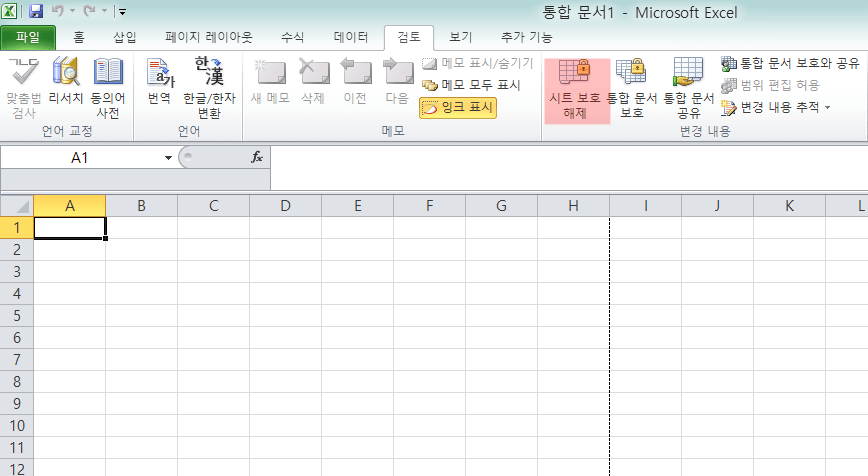868x476 pixels.
Task: Select column J header
Action: [717, 206]
